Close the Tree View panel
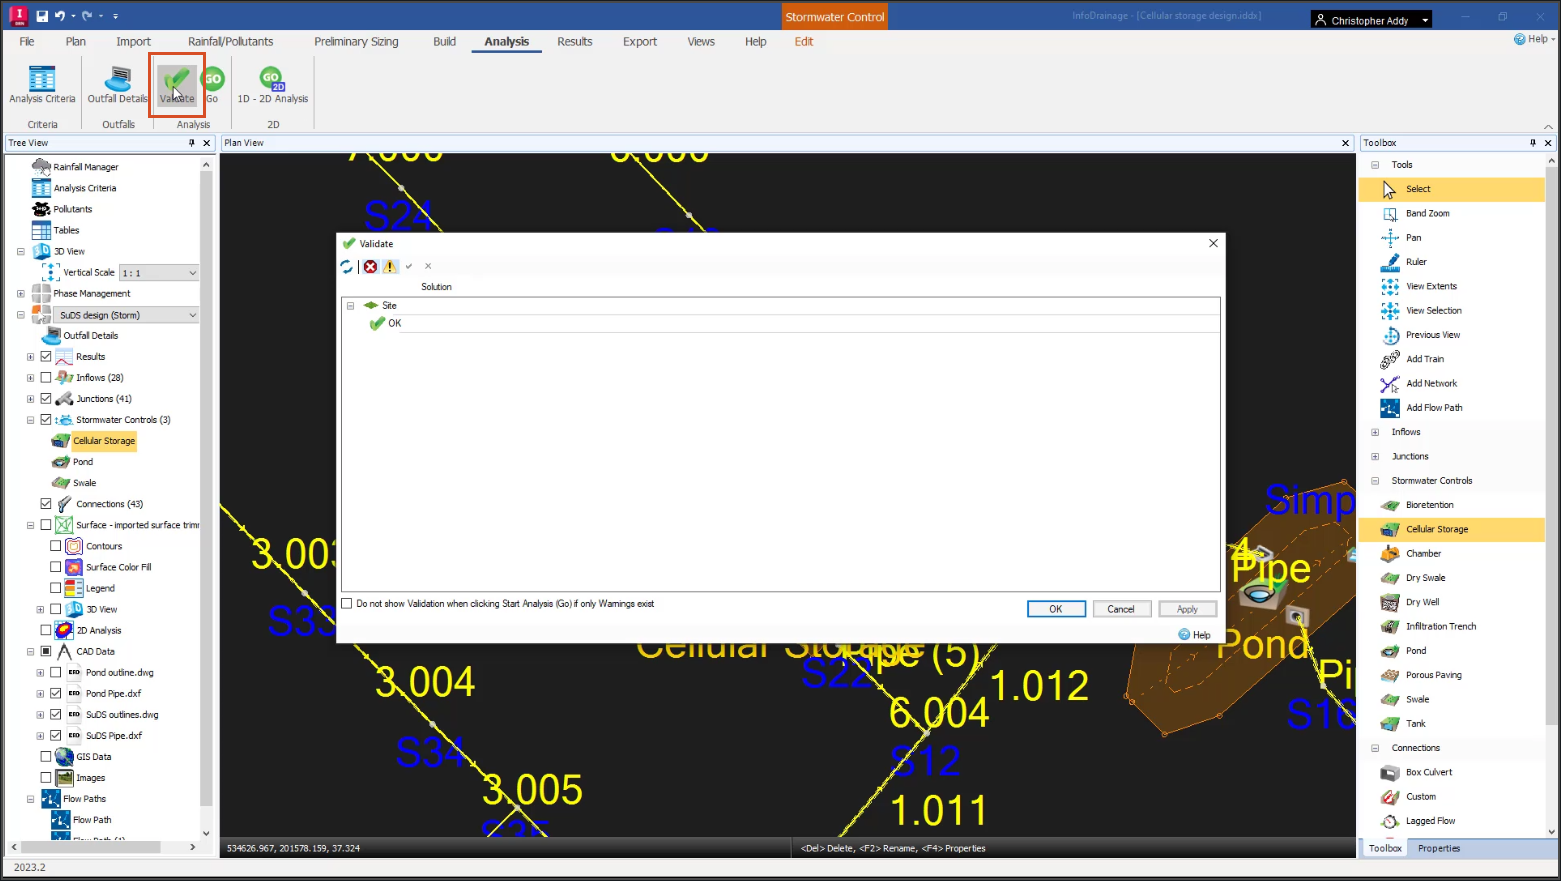1561x881 pixels. [207, 143]
